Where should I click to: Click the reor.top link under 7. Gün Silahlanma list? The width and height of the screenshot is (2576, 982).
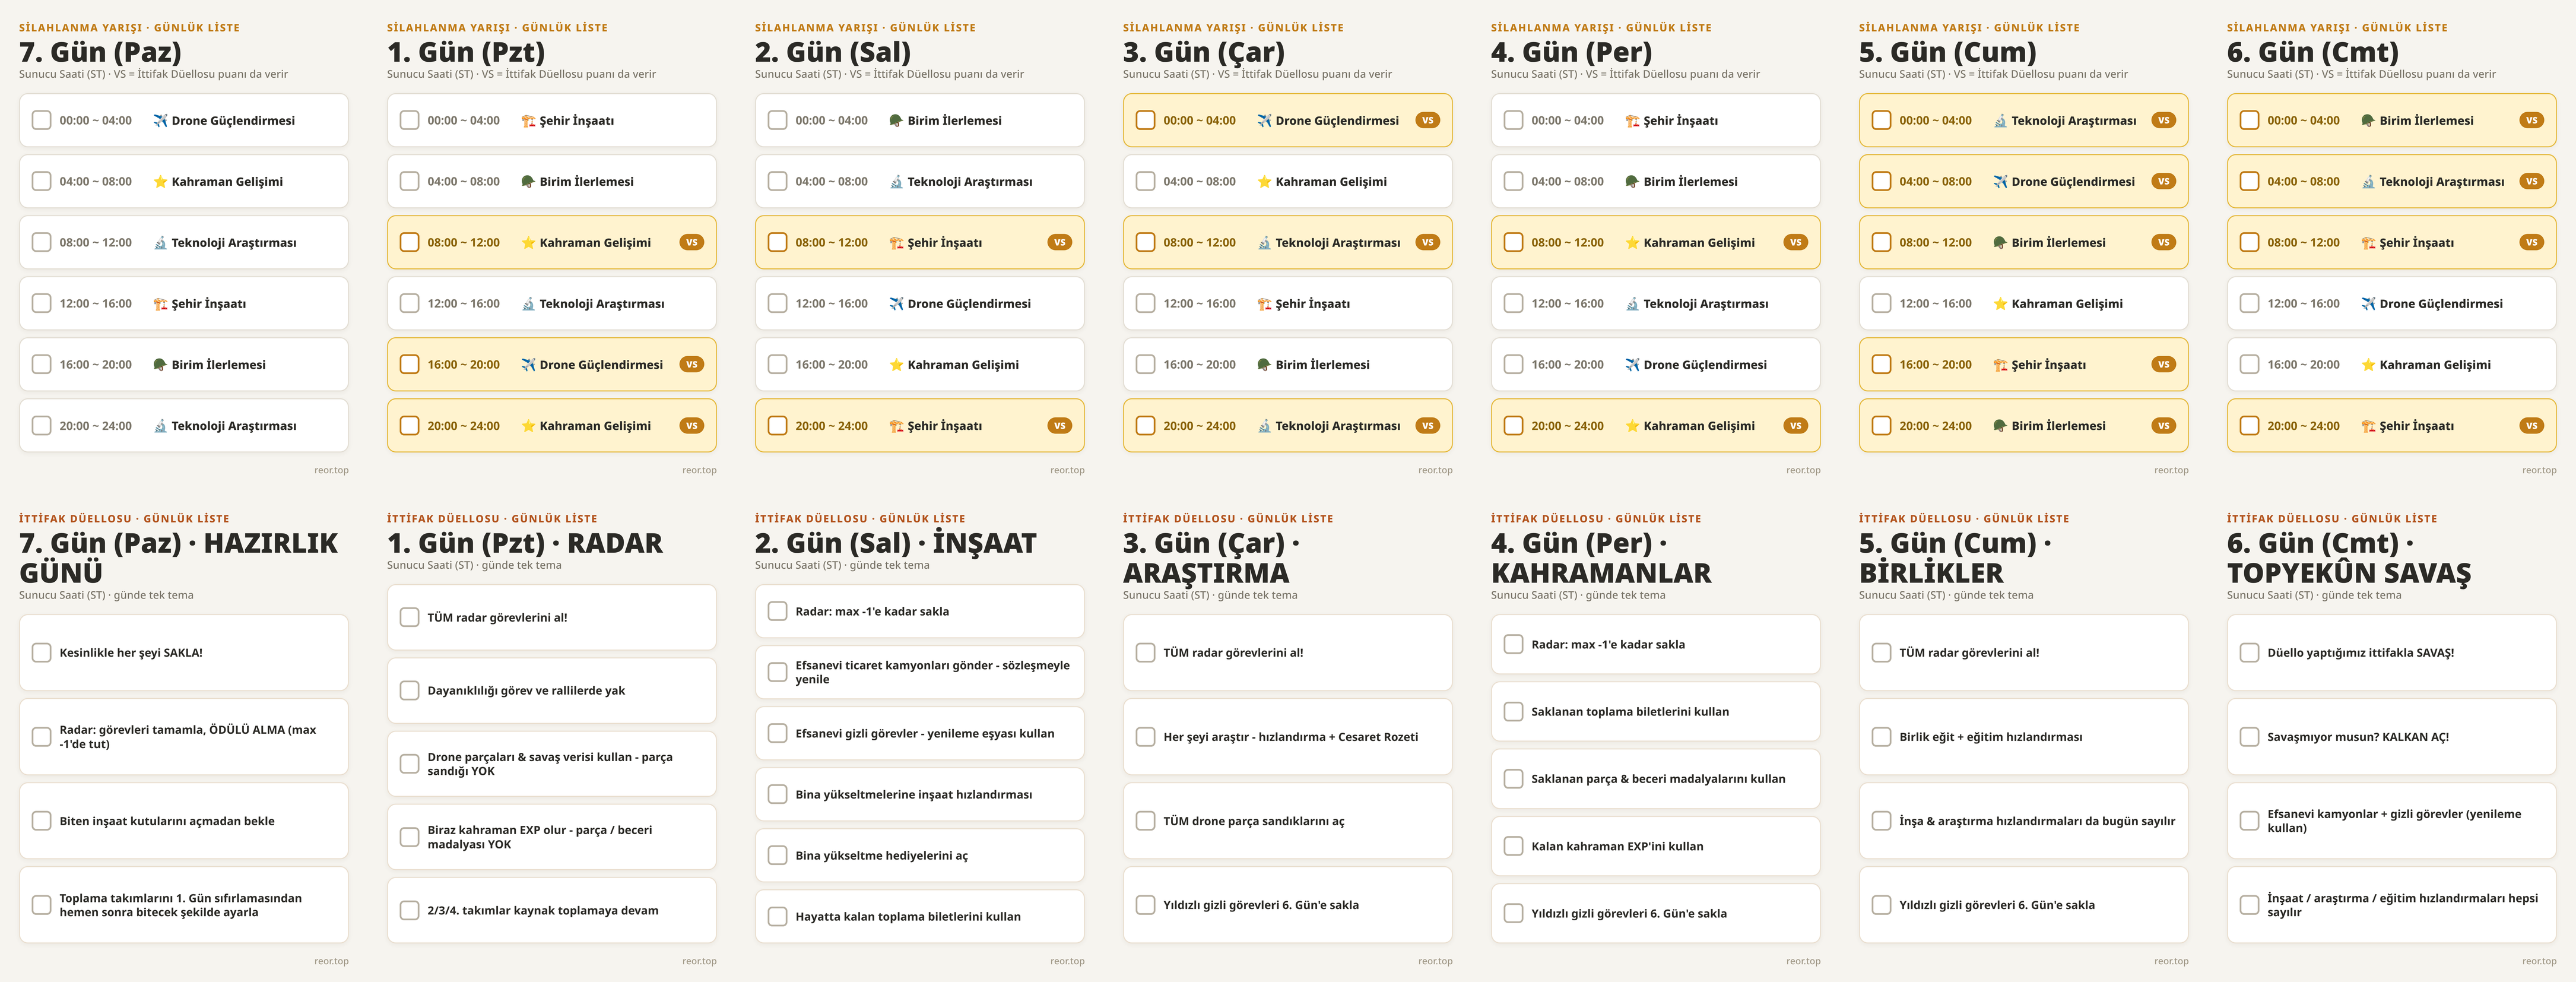[x=331, y=470]
